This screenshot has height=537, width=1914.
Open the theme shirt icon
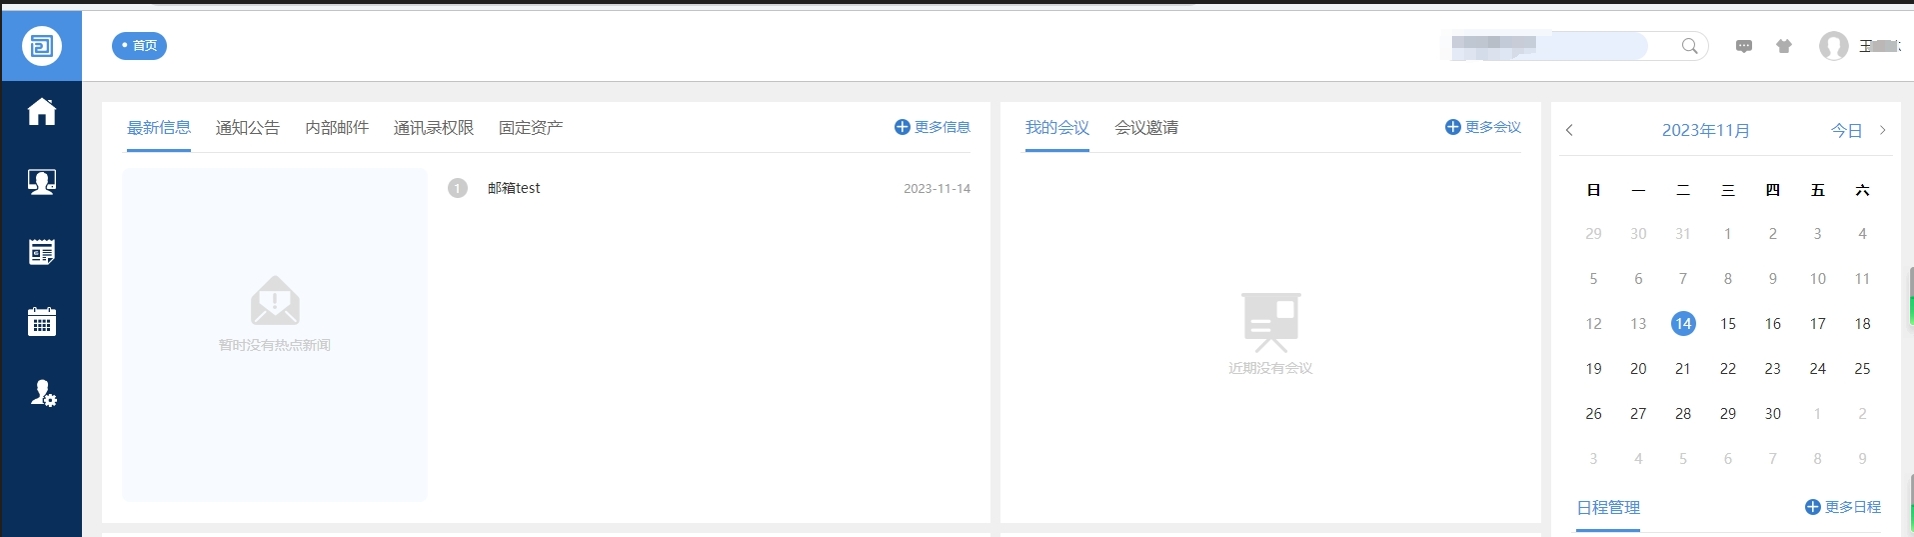(x=1784, y=46)
